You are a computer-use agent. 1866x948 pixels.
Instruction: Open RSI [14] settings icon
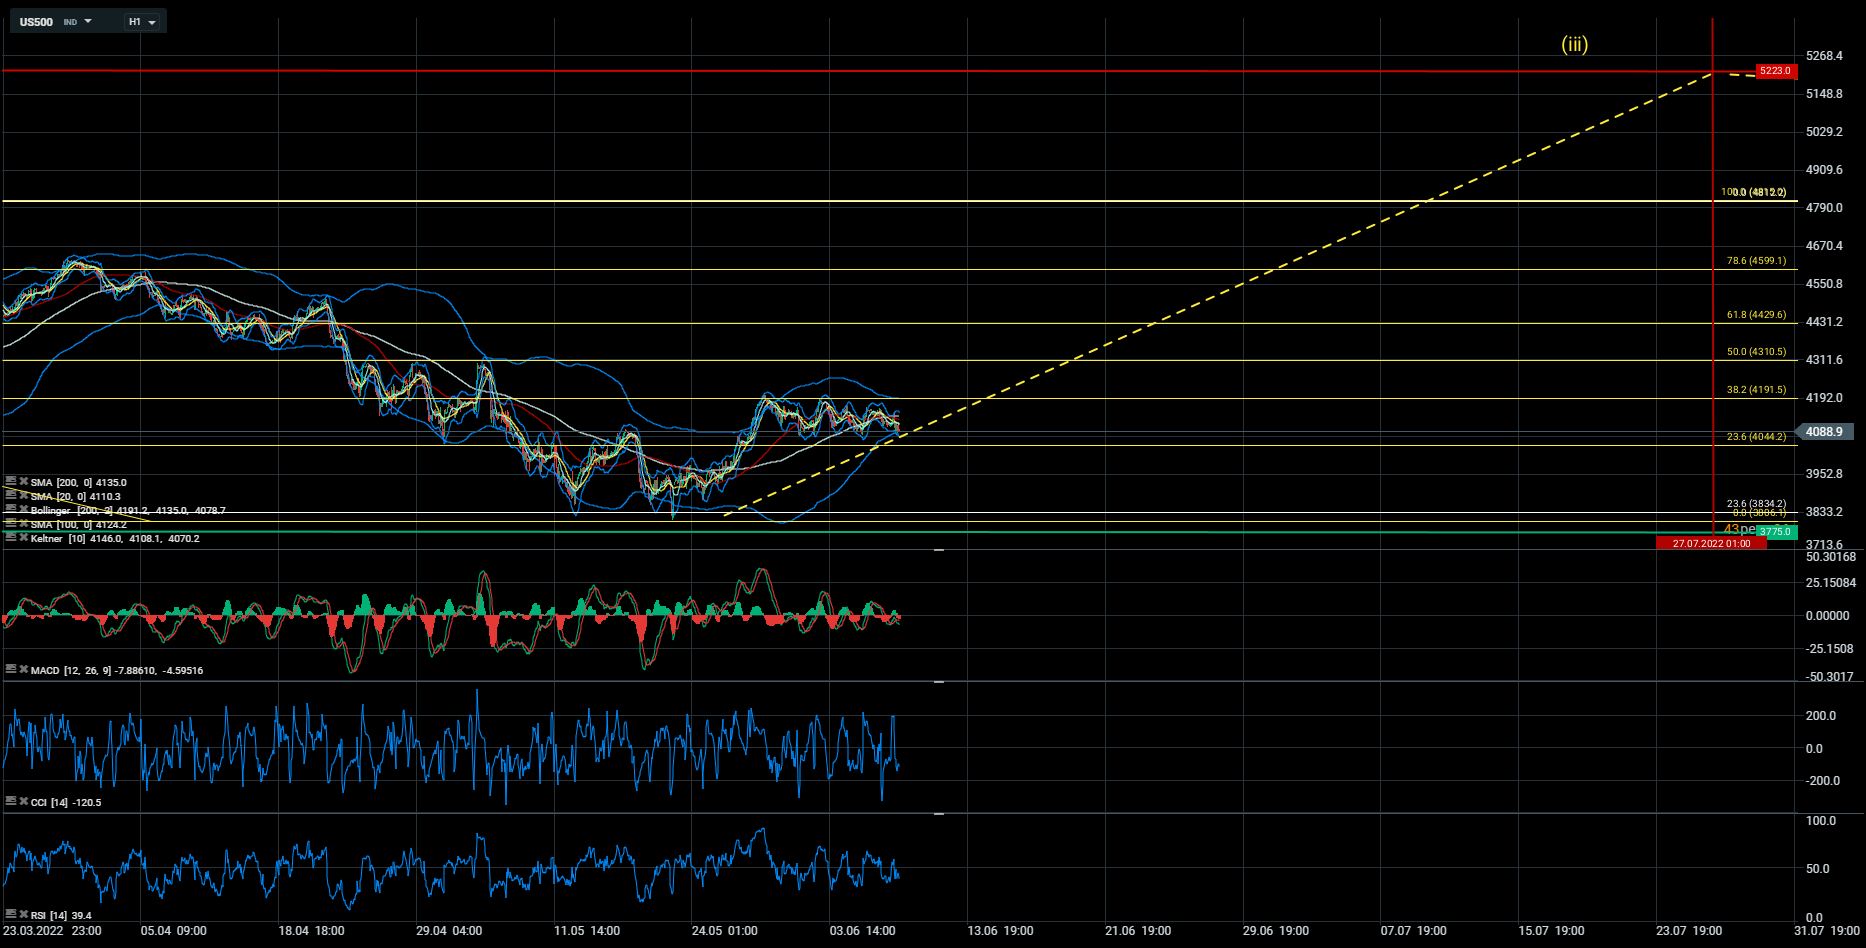coord(11,915)
